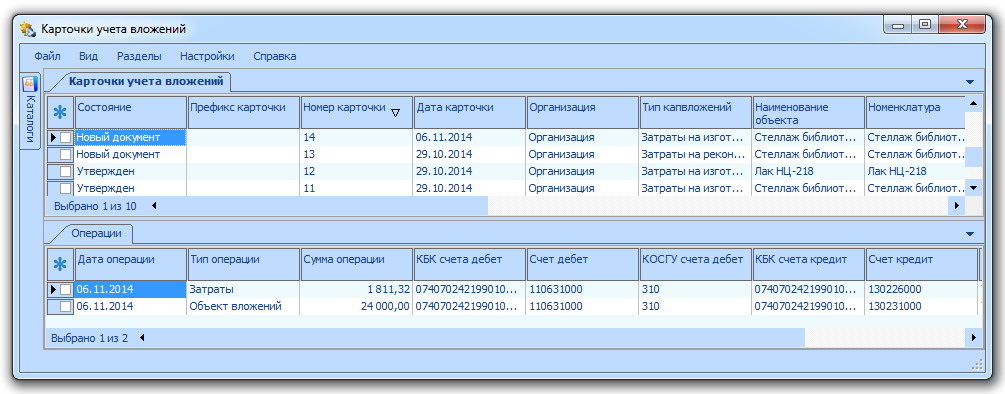
Task: Select the Утвержден cell of card 12
Action: 131,172
